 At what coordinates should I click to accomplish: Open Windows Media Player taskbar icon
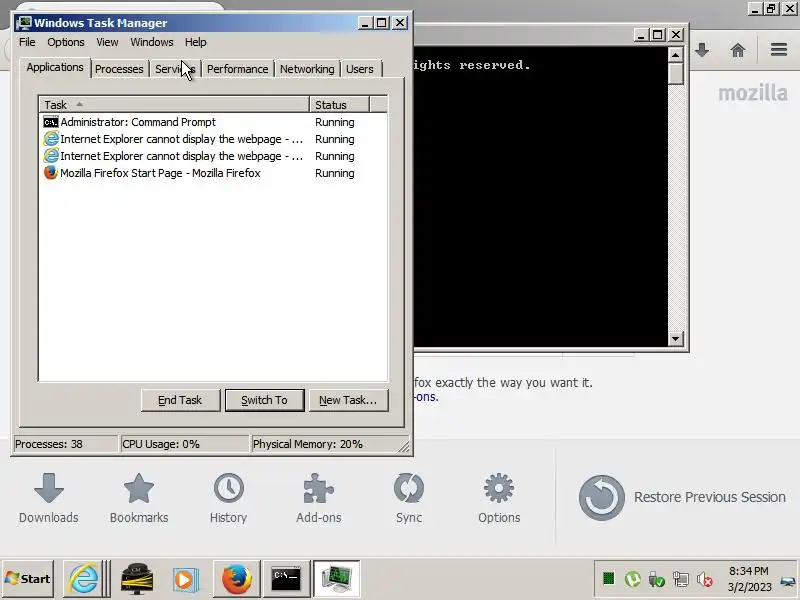(x=185, y=579)
